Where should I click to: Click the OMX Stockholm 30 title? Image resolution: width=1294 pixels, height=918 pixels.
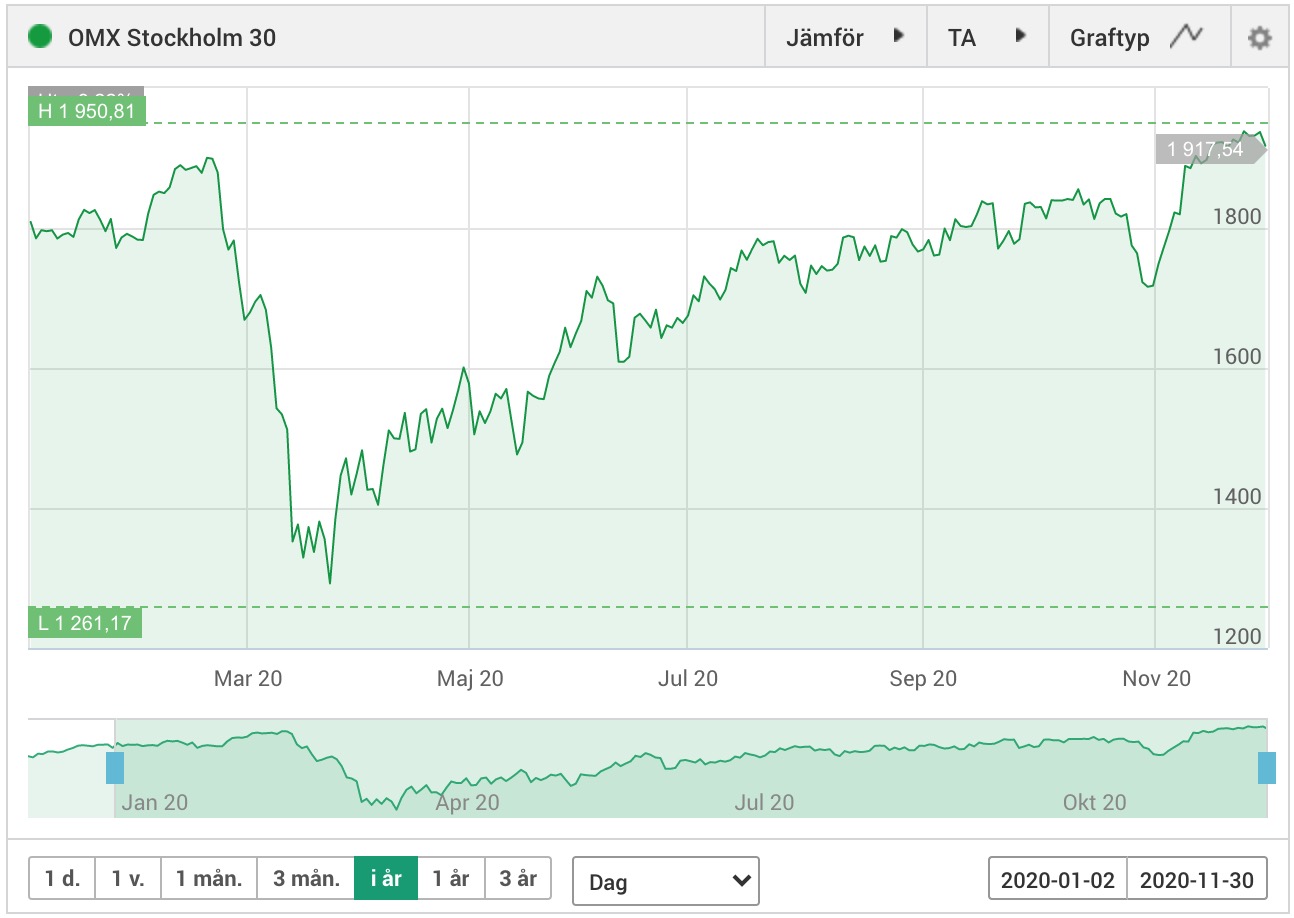click(x=172, y=38)
